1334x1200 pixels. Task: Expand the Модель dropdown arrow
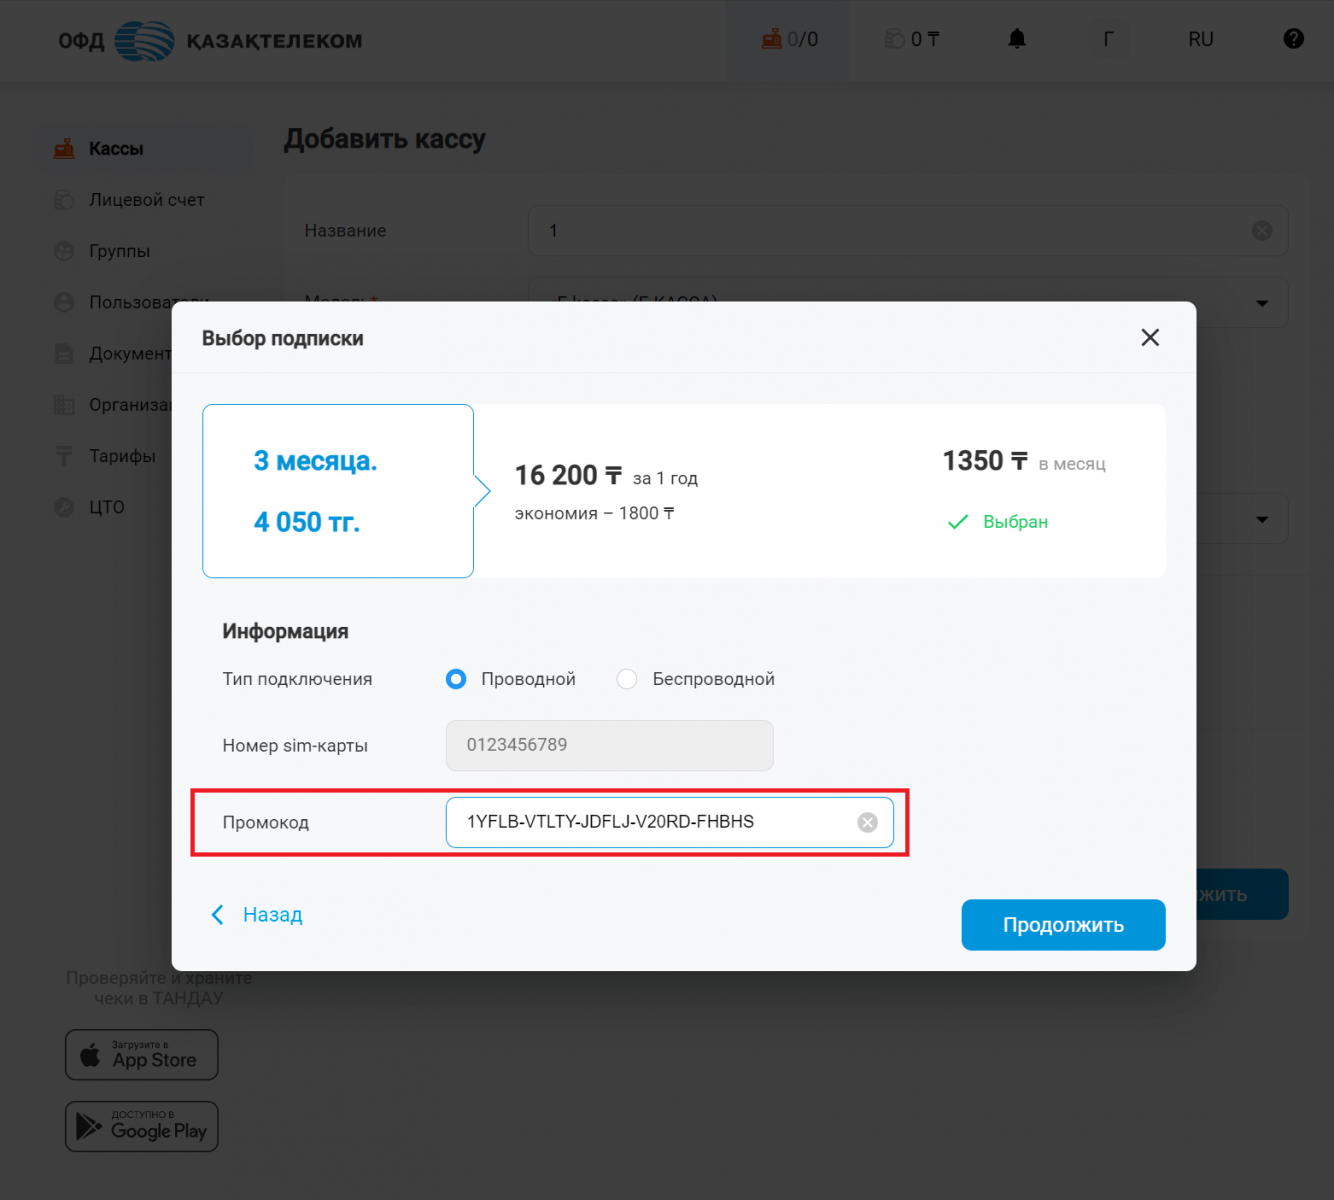coord(1262,303)
